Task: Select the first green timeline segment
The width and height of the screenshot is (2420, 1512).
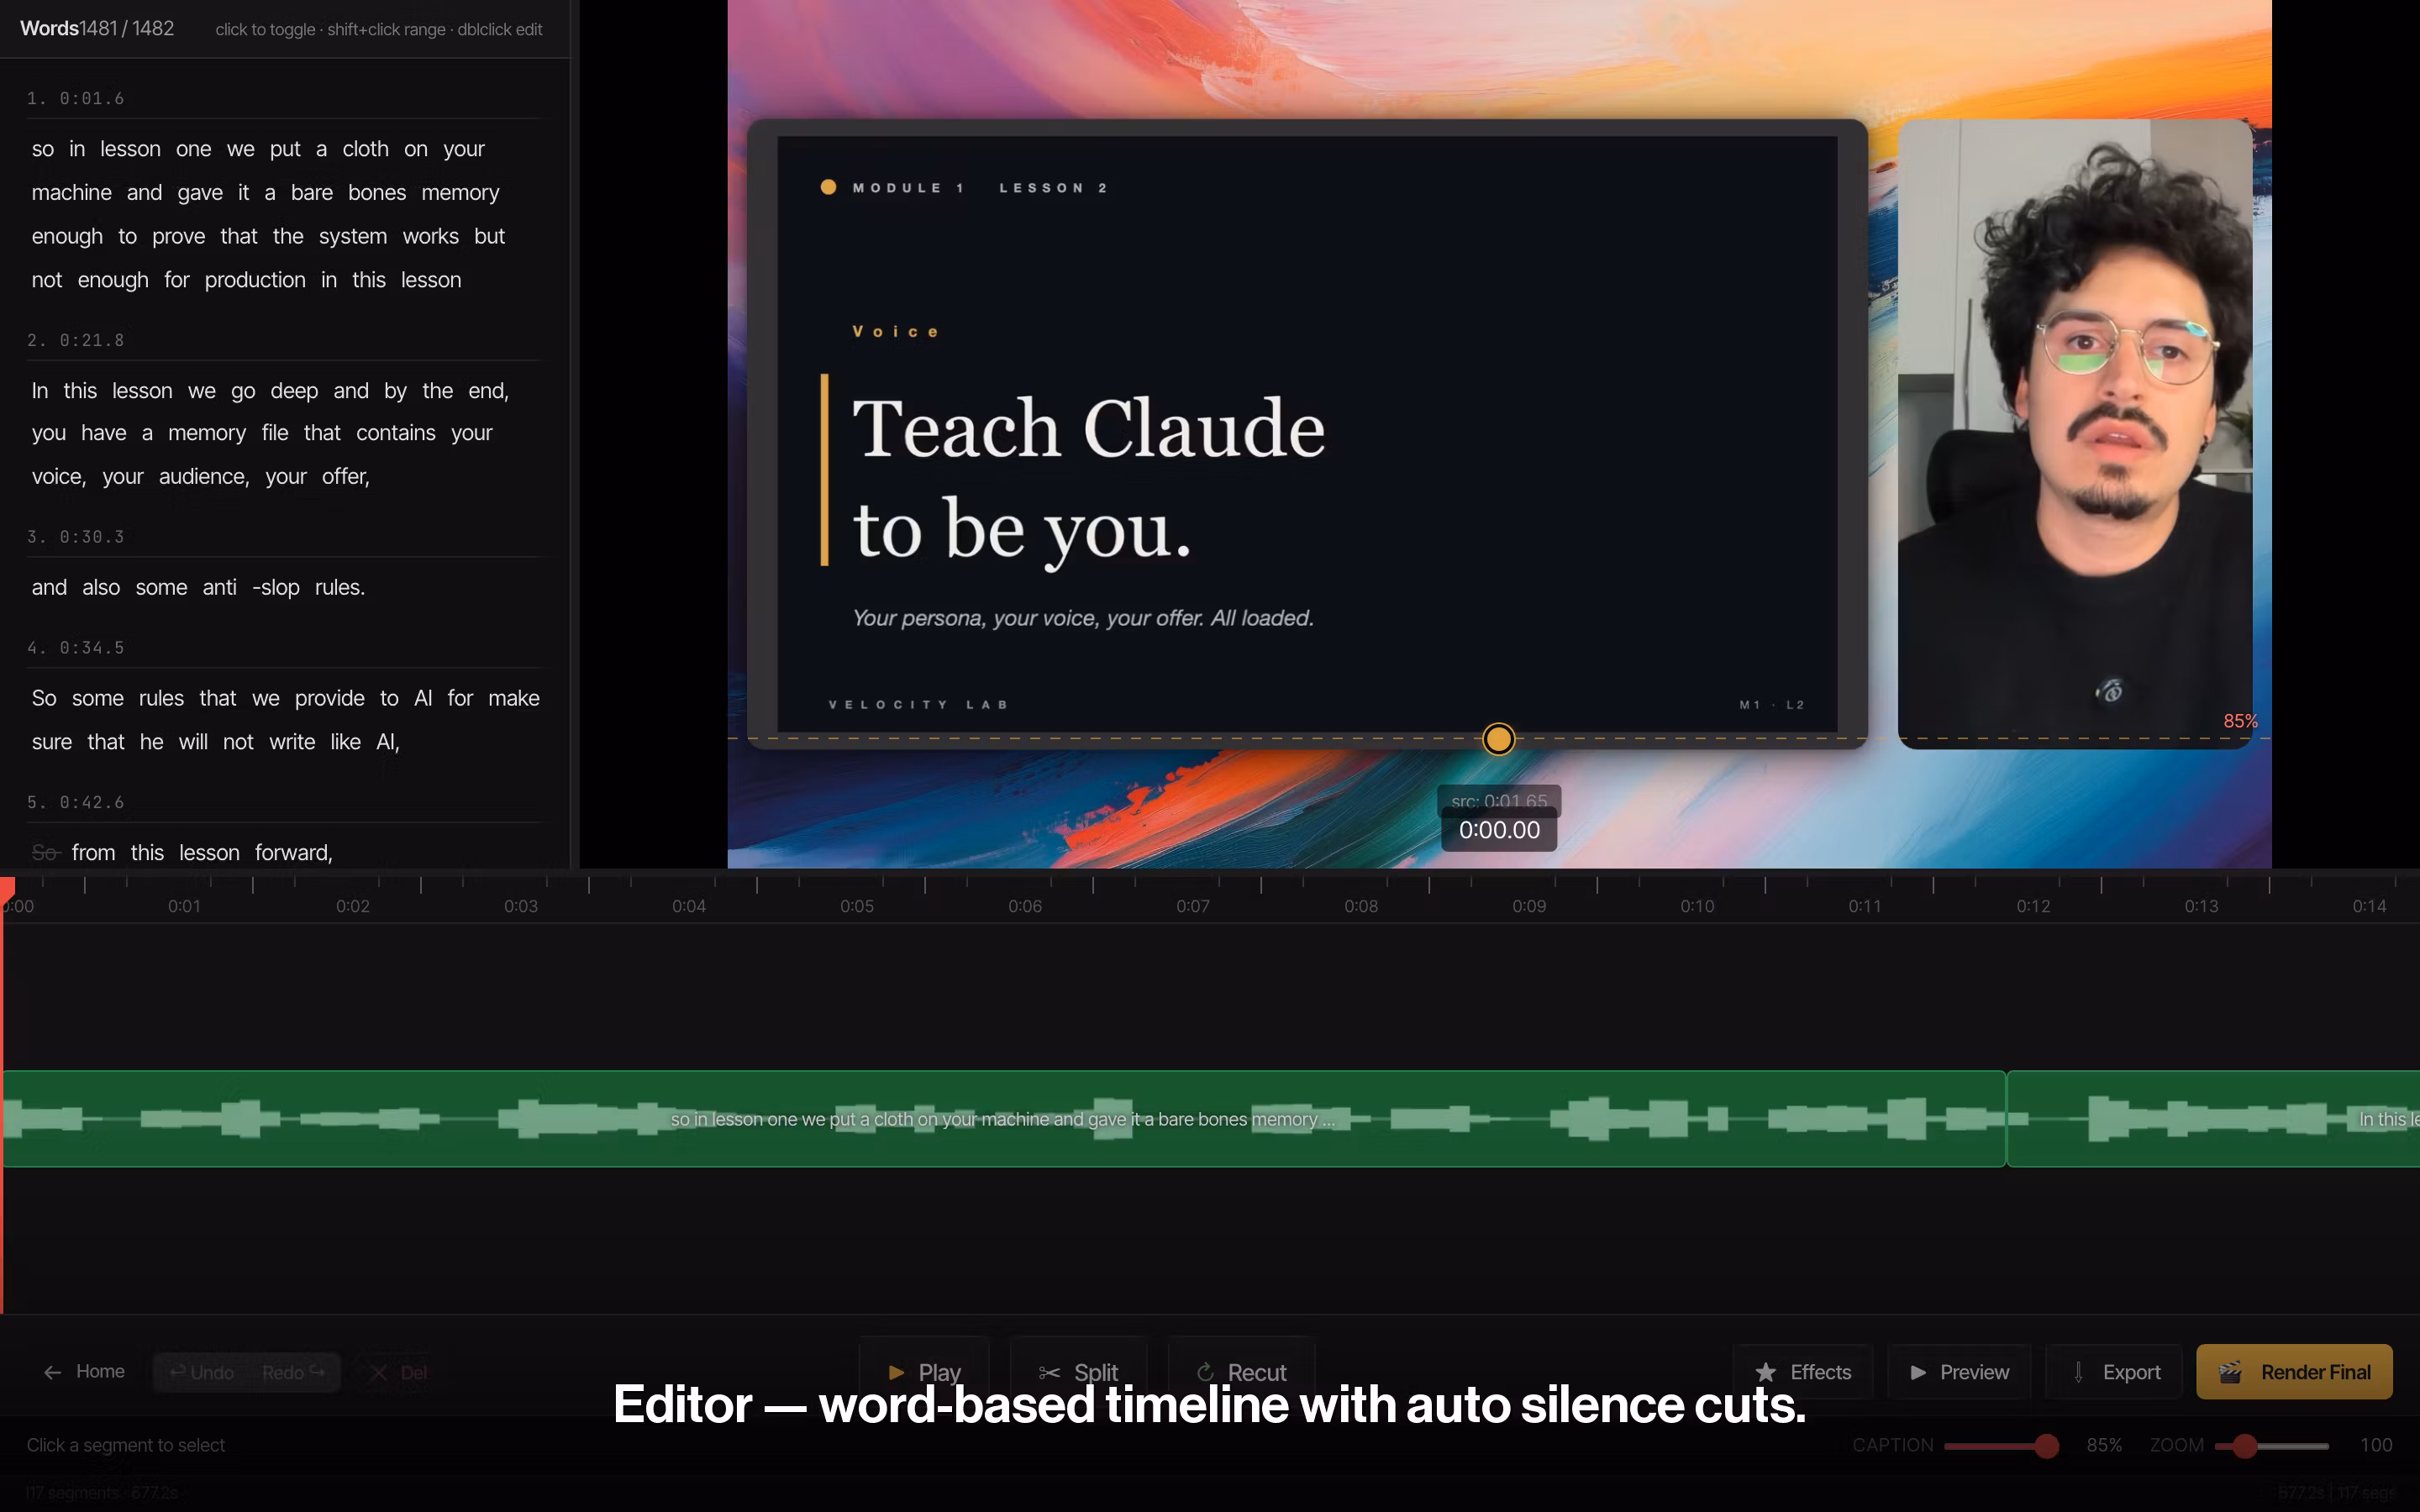Action: point(1004,1118)
